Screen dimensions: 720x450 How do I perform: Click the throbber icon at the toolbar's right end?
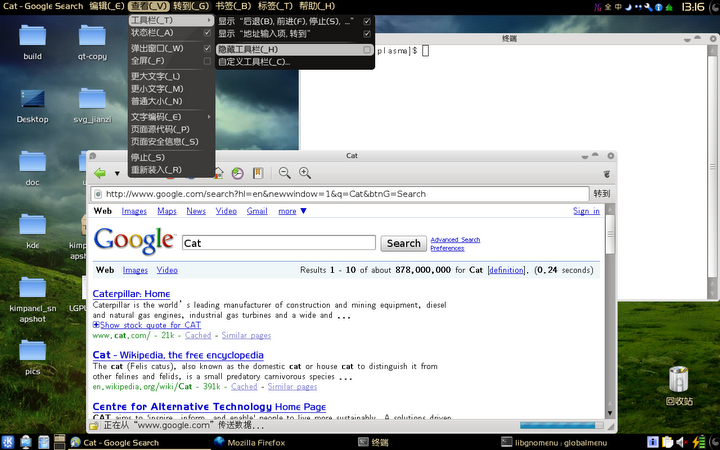pyautogui.click(x=607, y=174)
